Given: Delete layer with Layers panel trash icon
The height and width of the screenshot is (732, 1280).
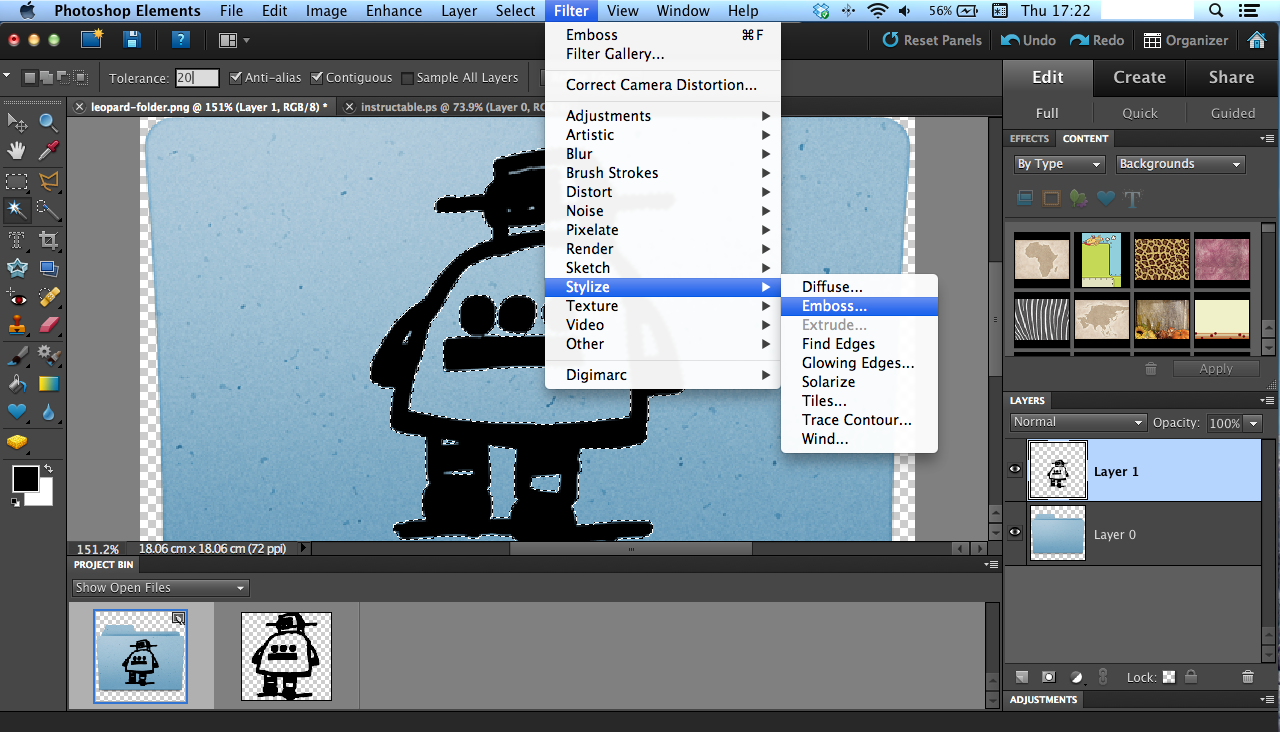Looking at the screenshot, I should coord(1247,677).
